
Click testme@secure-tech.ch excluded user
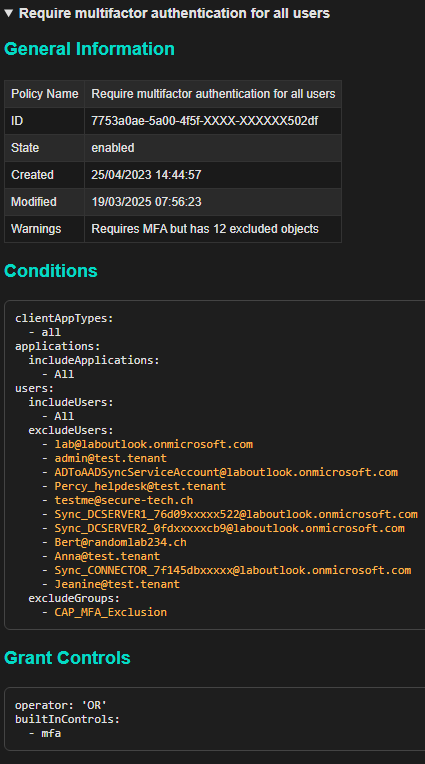point(124,500)
